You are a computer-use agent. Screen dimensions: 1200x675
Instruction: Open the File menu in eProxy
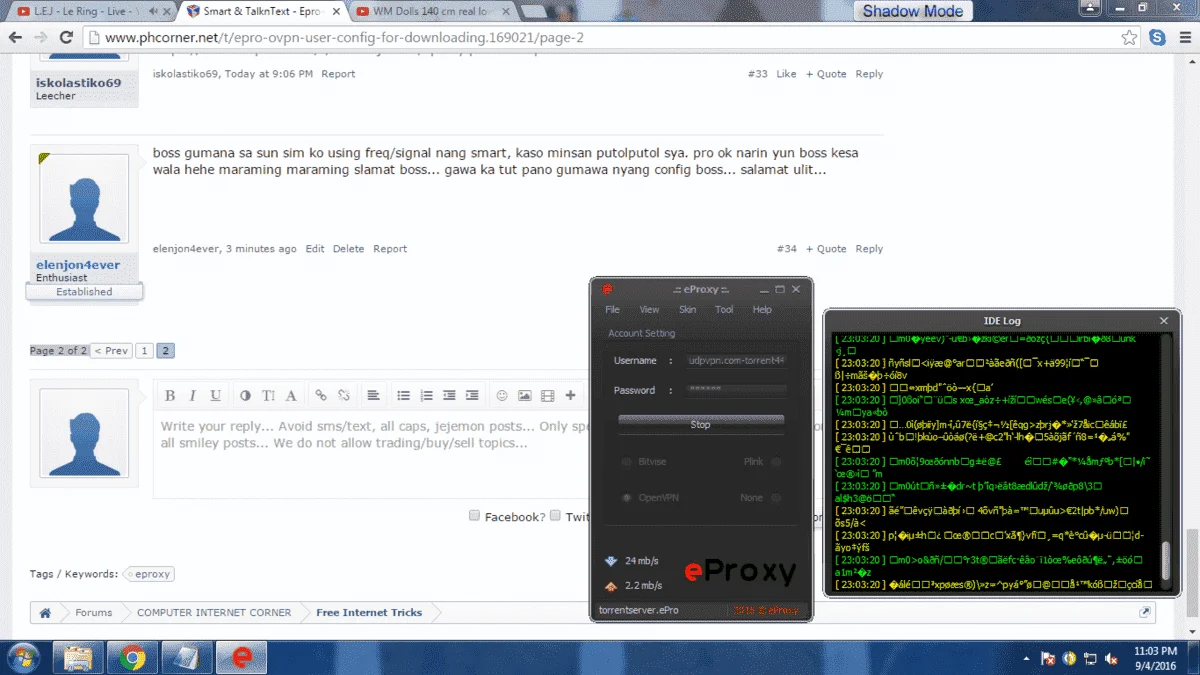(x=612, y=310)
